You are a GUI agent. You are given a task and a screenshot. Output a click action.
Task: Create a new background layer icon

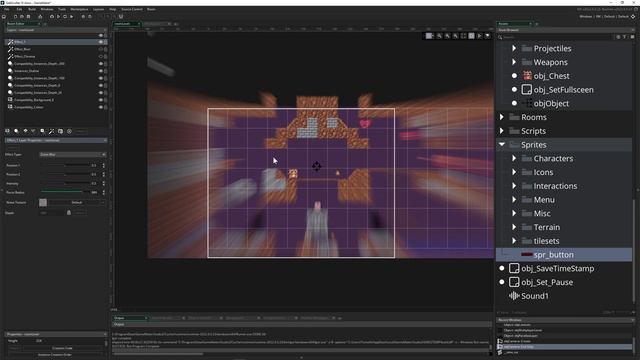(x=7, y=131)
